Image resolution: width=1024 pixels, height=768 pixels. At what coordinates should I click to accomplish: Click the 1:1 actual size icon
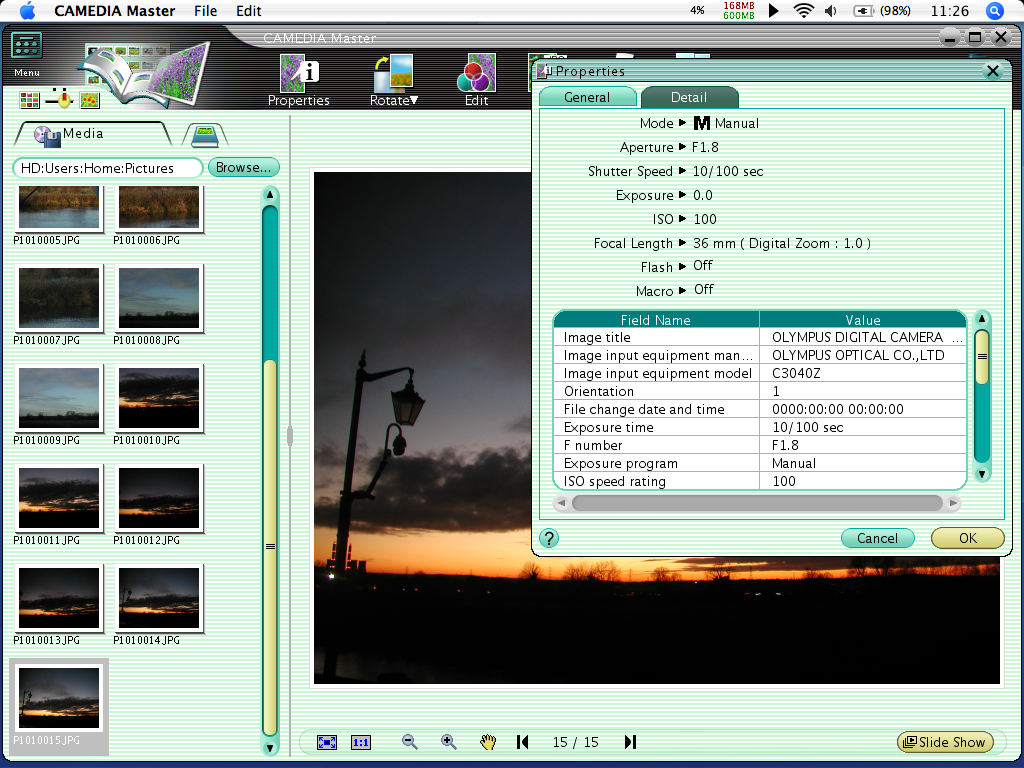pyautogui.click(x=360, y=742)
